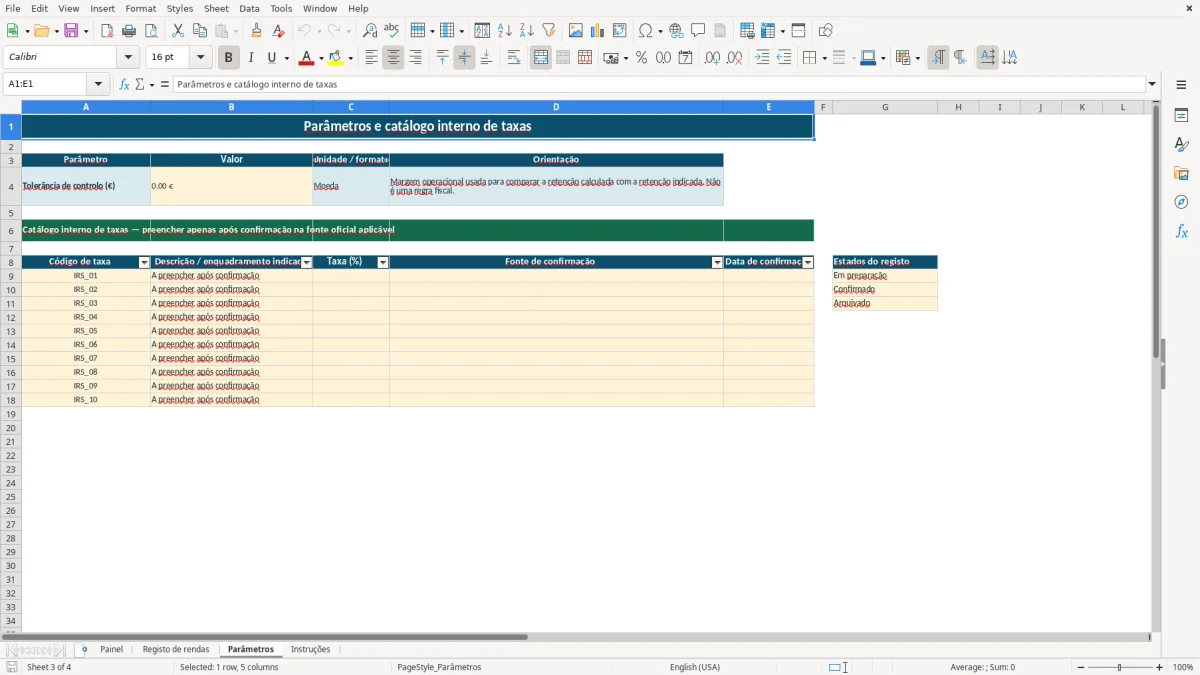1200x675 pixels.
Task: Export directly as PDF icon
Action: pyautogui.click(x=107, y=31)
